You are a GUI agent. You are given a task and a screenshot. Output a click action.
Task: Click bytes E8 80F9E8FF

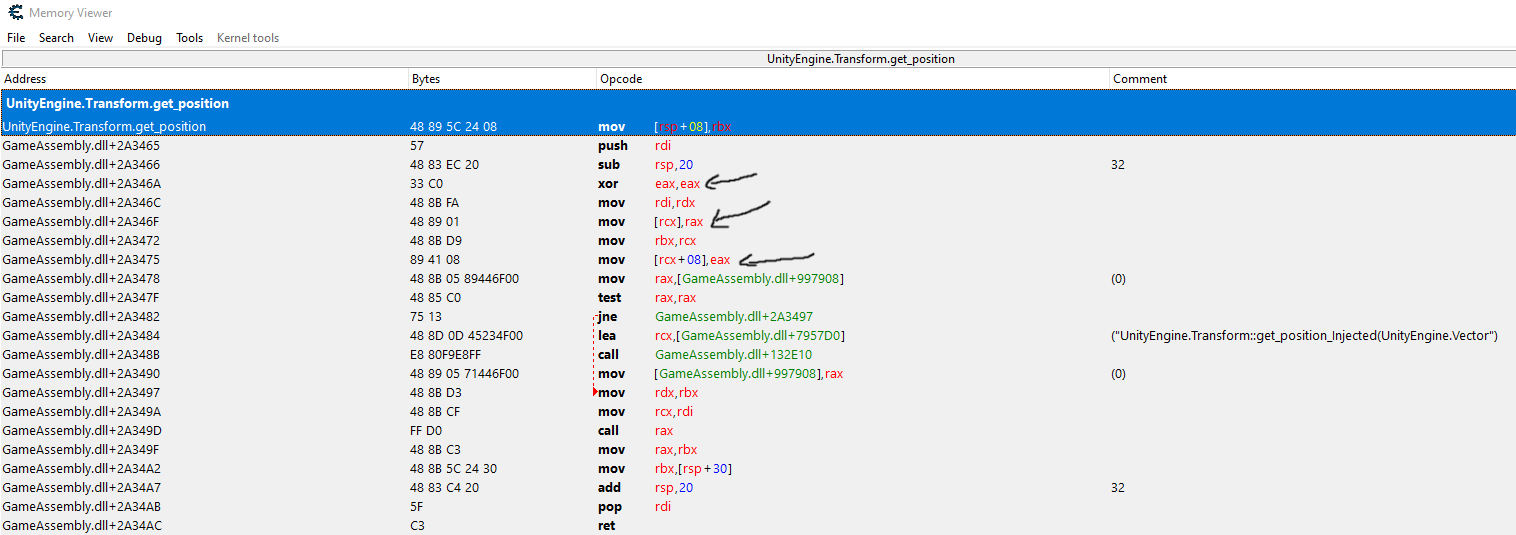pyautogui.click(x=450, y=355)
